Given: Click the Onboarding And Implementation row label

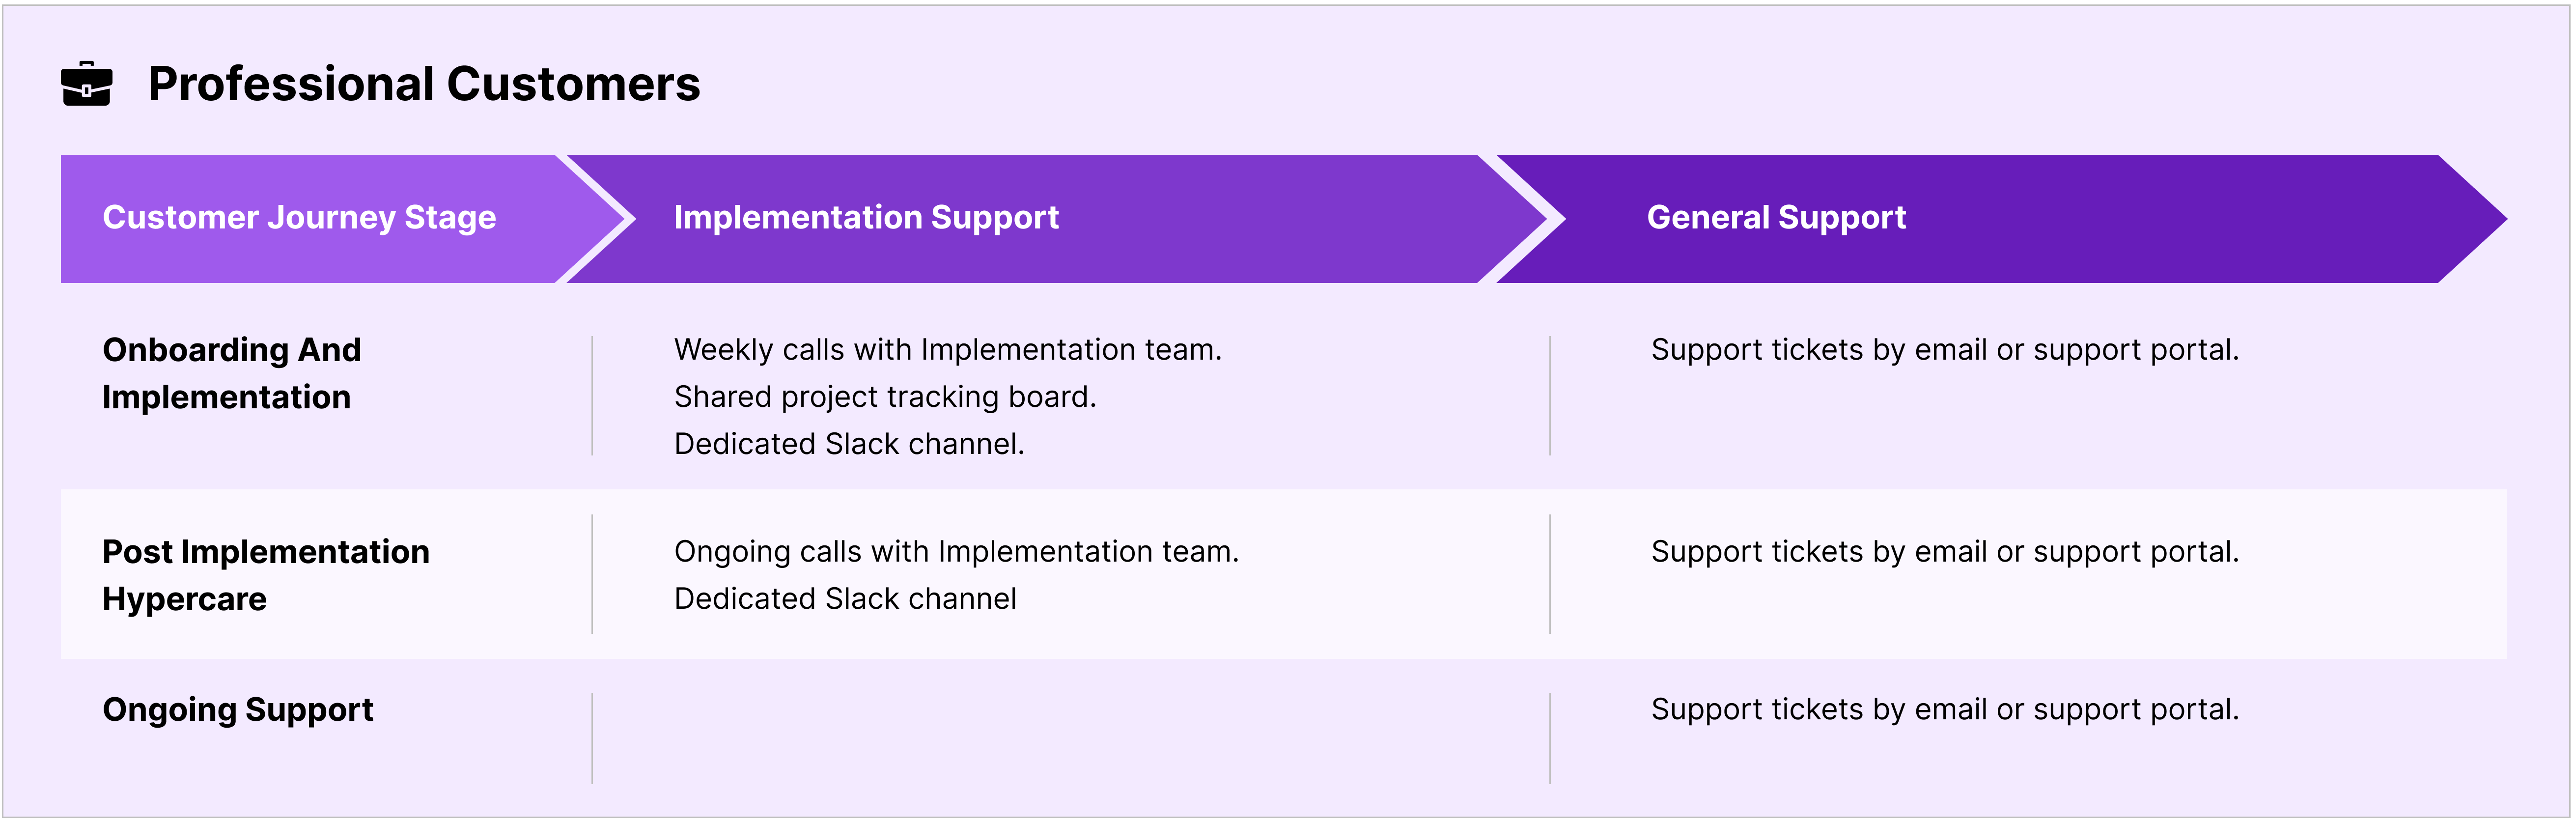Looking at the screenshot, I should pos(232,373).
